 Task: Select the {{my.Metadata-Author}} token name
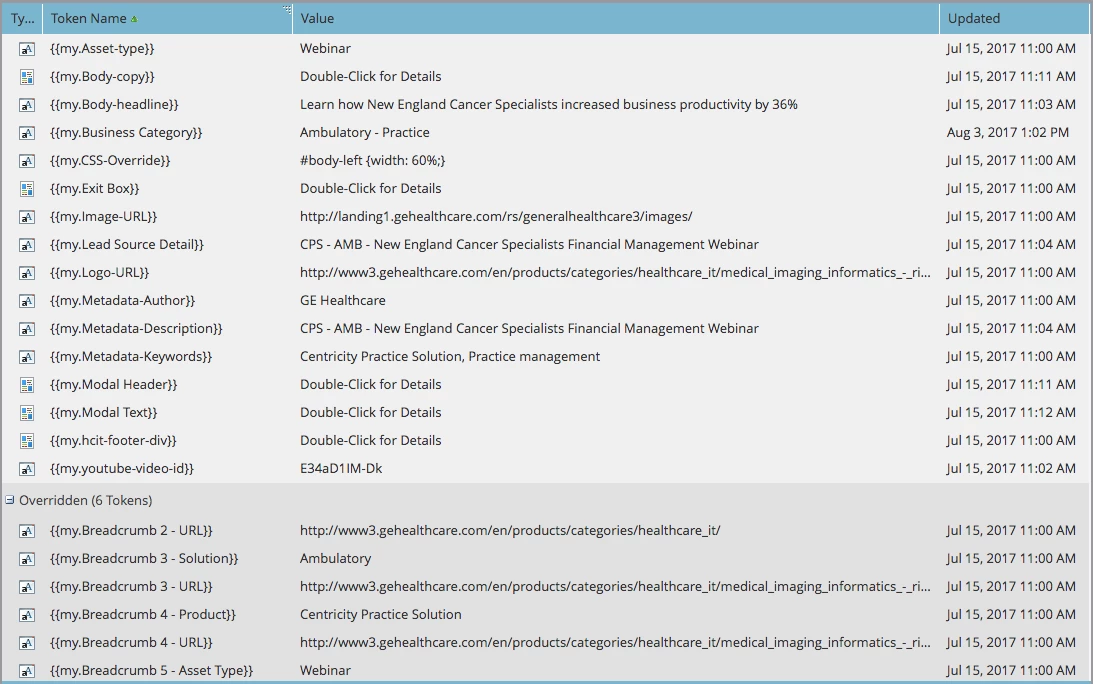(x=123, y=300)
